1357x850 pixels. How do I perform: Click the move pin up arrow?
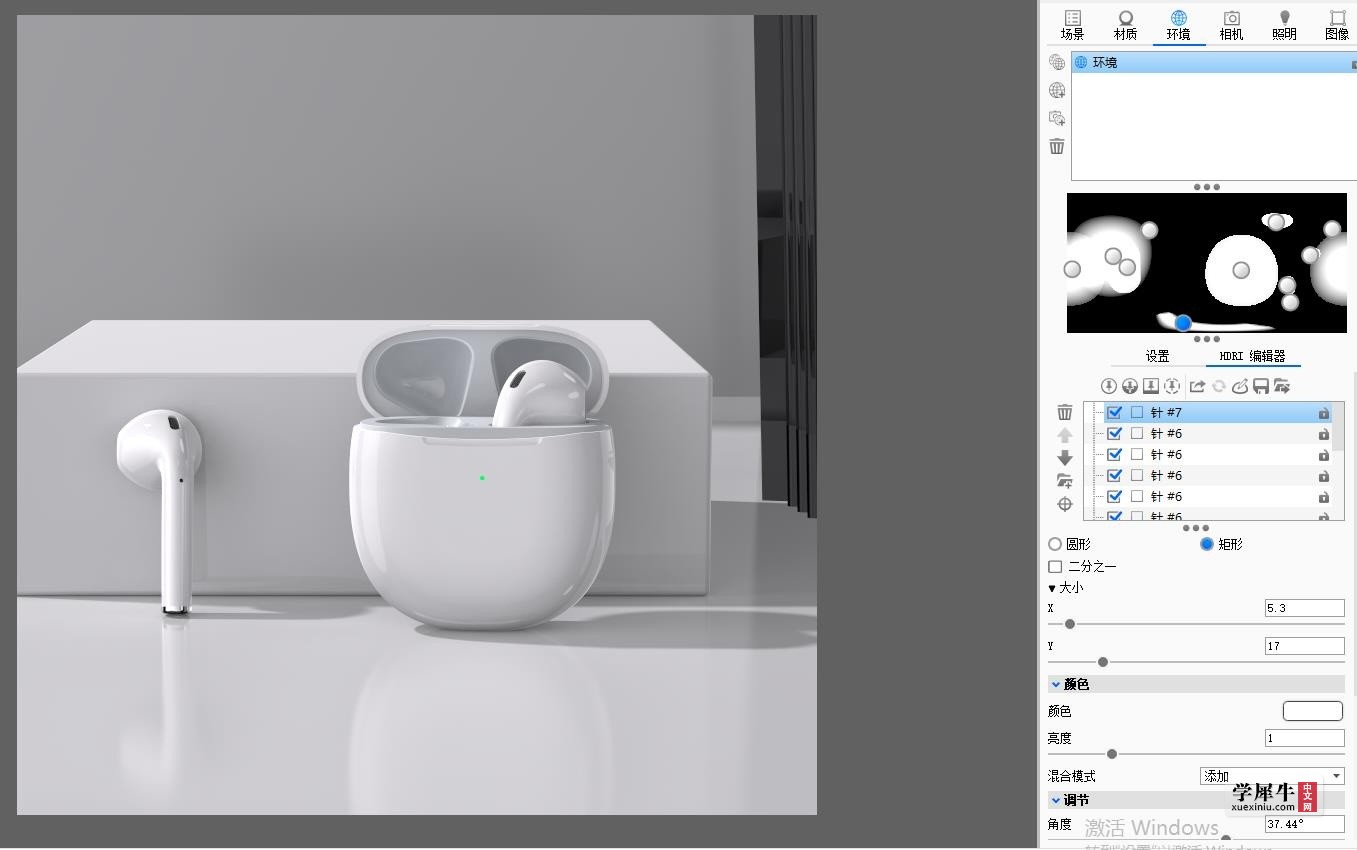[x=1065, y=435]
